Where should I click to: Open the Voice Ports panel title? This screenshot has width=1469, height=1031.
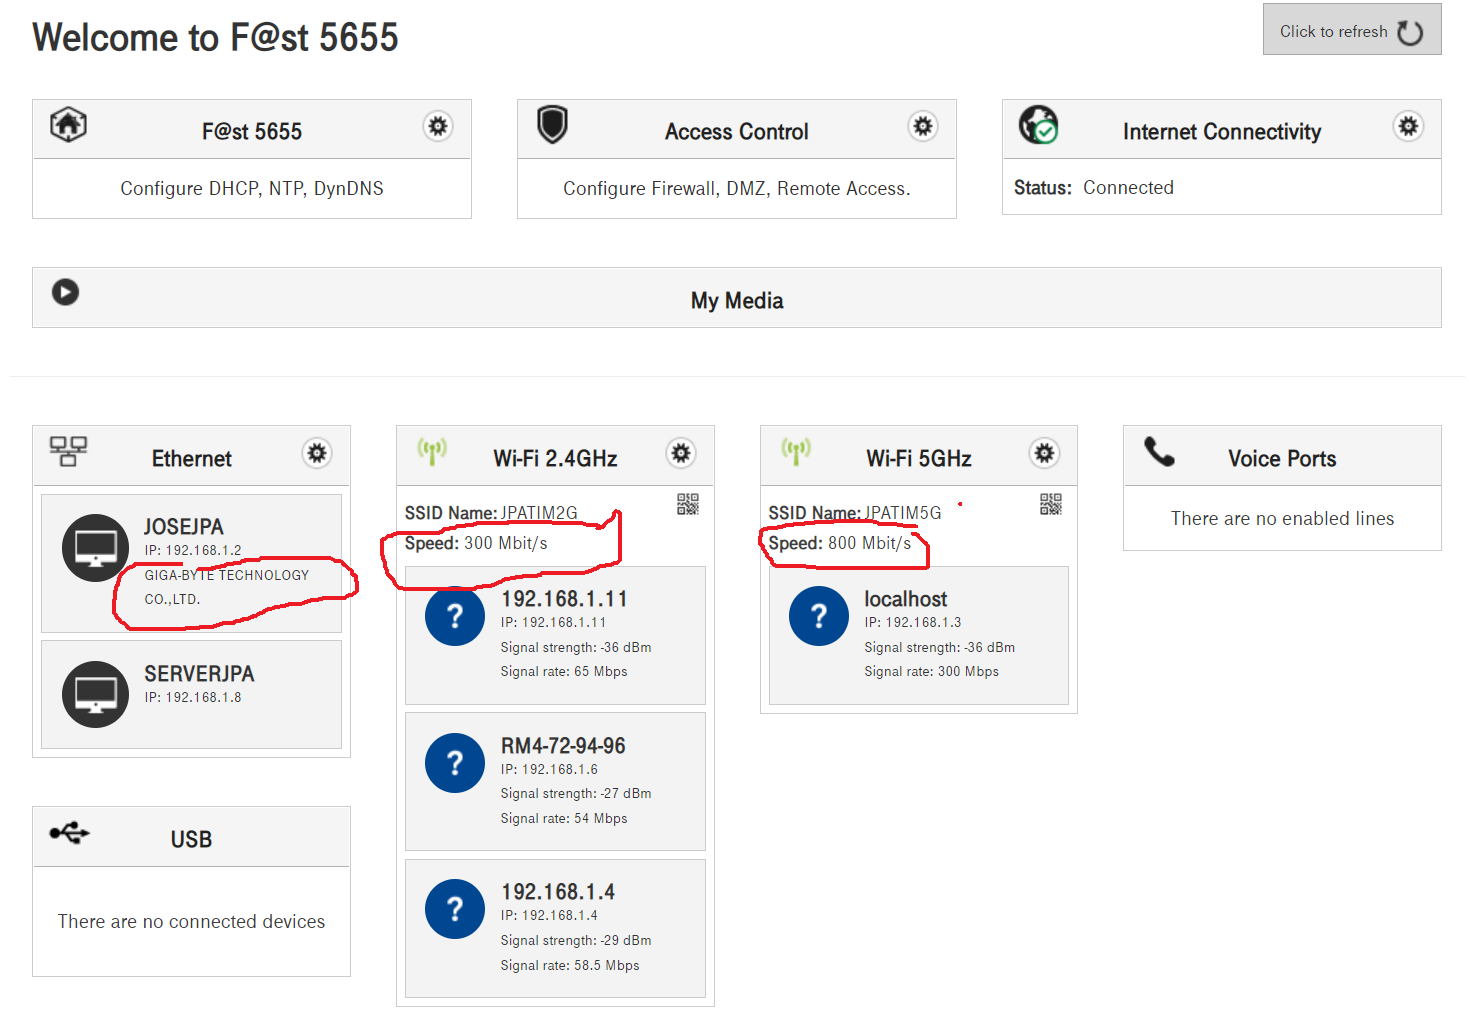click(1282, 459)
